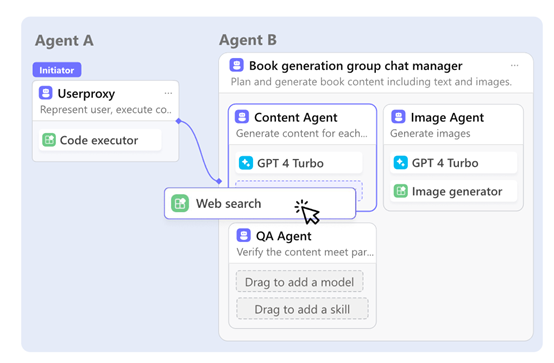Screen dimensions: 554x363
Task: Click the Drag to add a model slot
Action: tap(300, 282)
